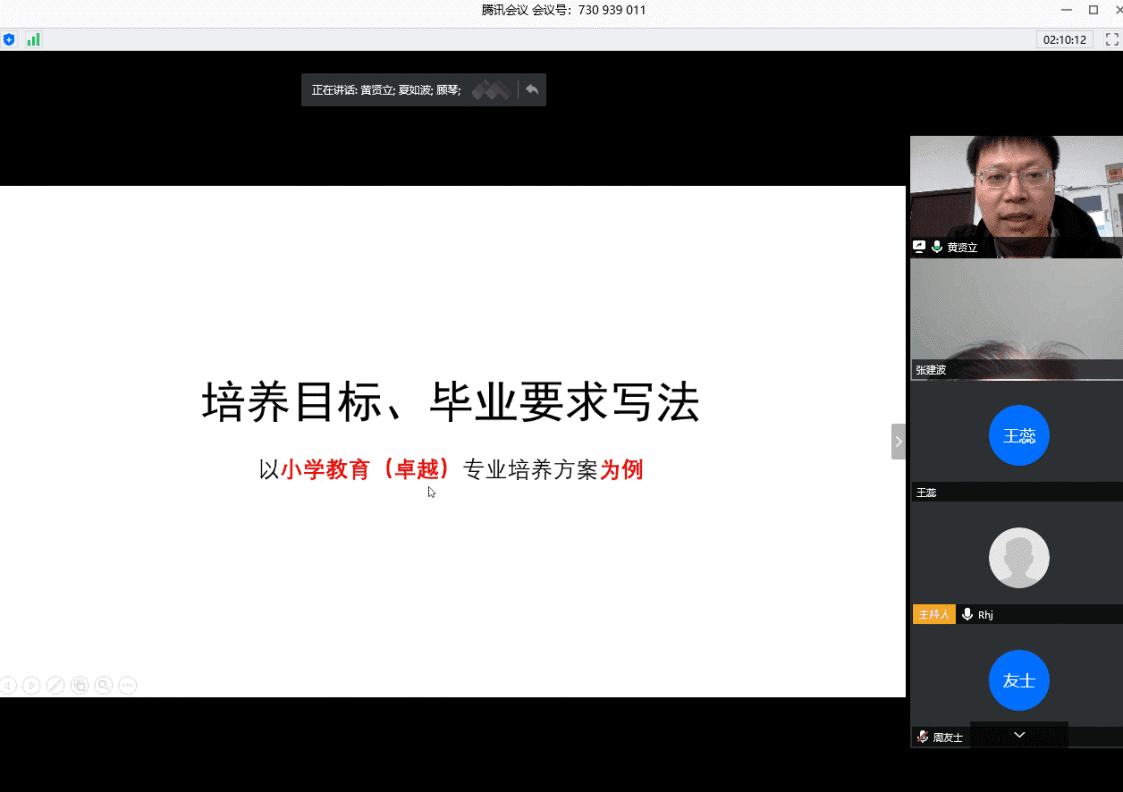Check the green network signal icon
The image size is (1123, 792).
[x=34, y=40]
